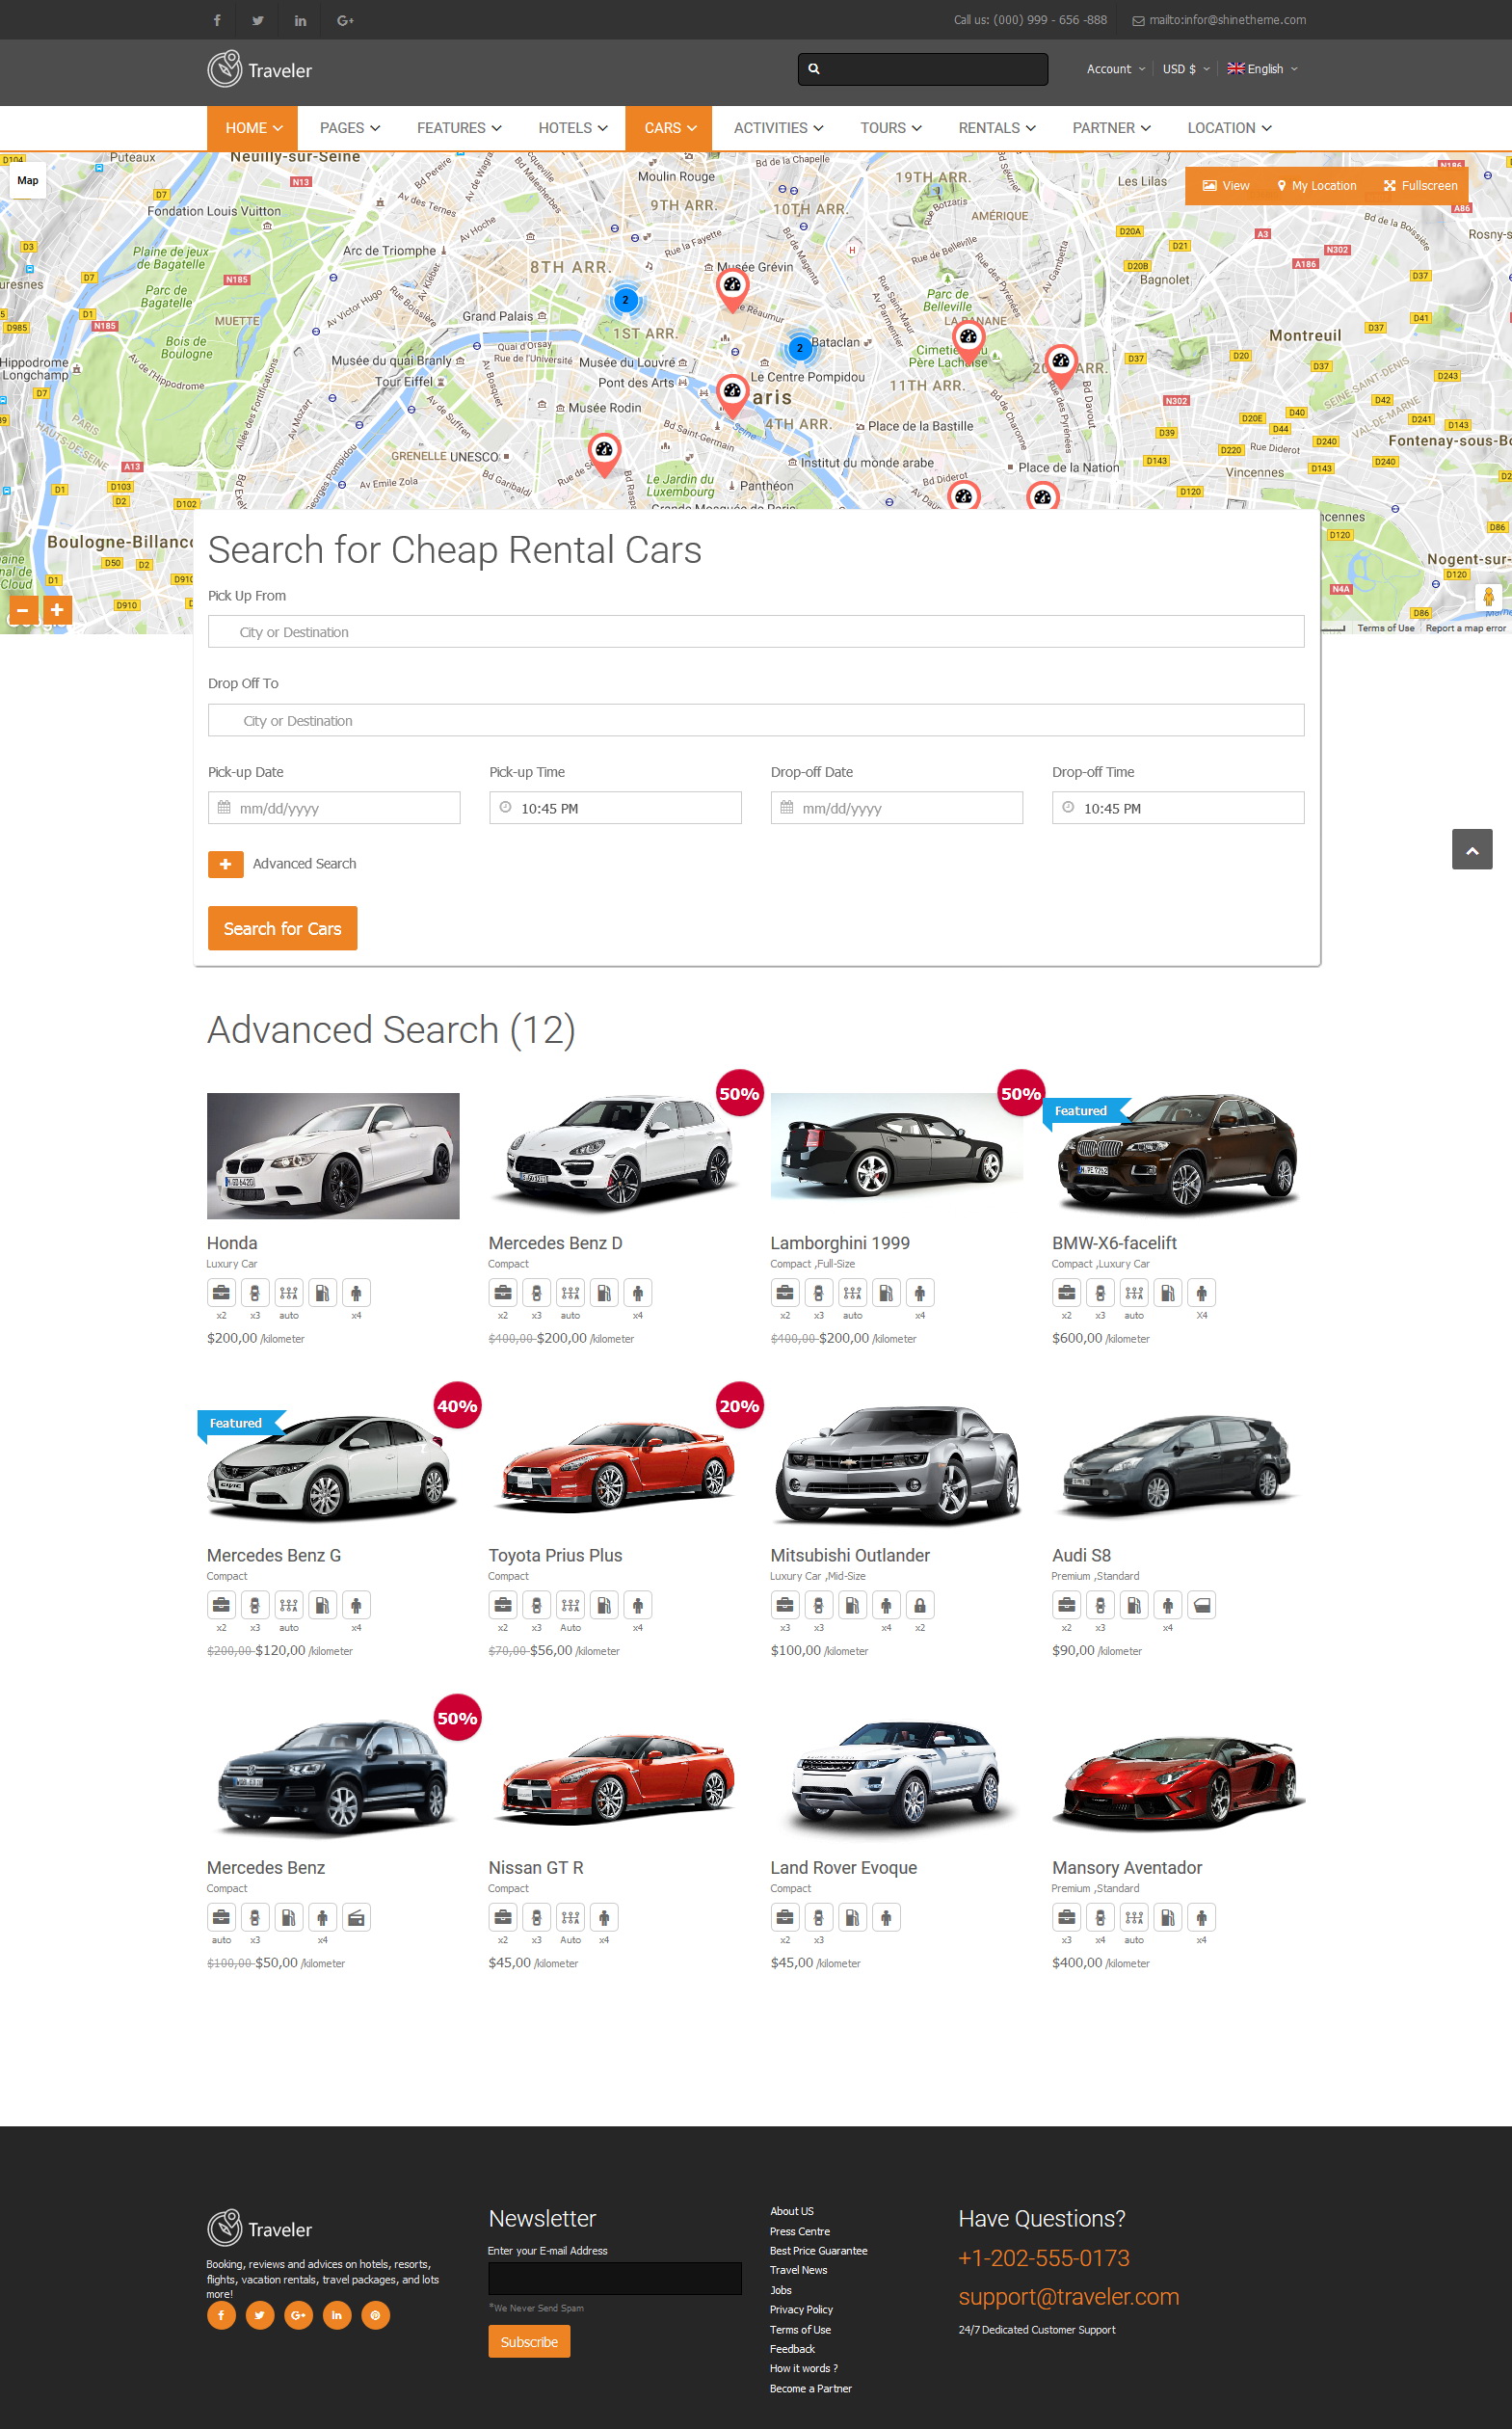Viewport: 1512px width, 2429px height.
Task: Open the Mercedes Benz D car thumbnail
Action: click(x=615, y=1155)
